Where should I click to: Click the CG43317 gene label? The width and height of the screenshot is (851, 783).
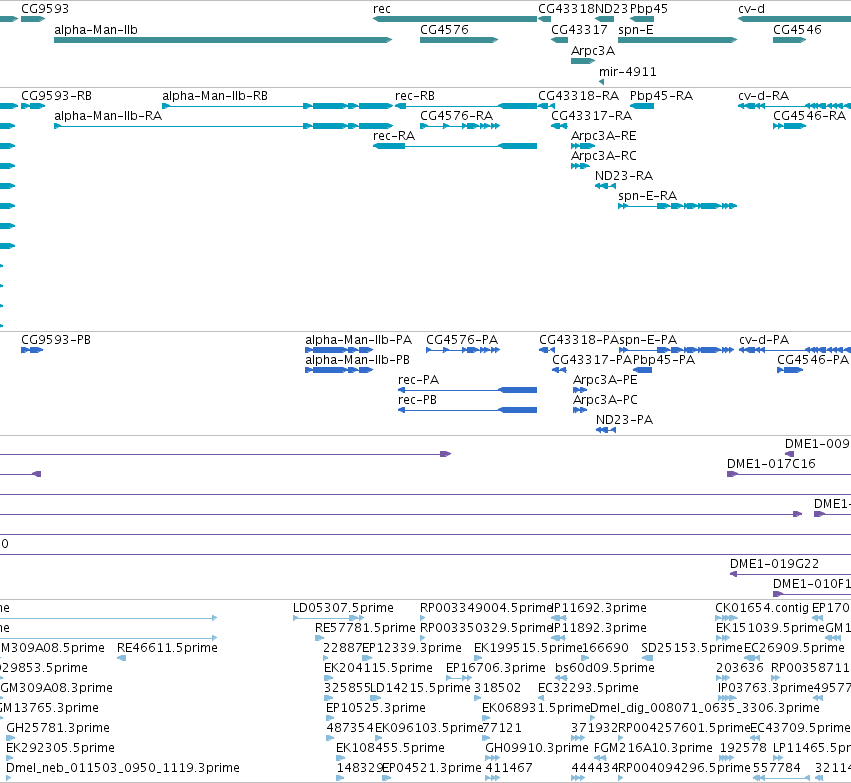point(580,30)
